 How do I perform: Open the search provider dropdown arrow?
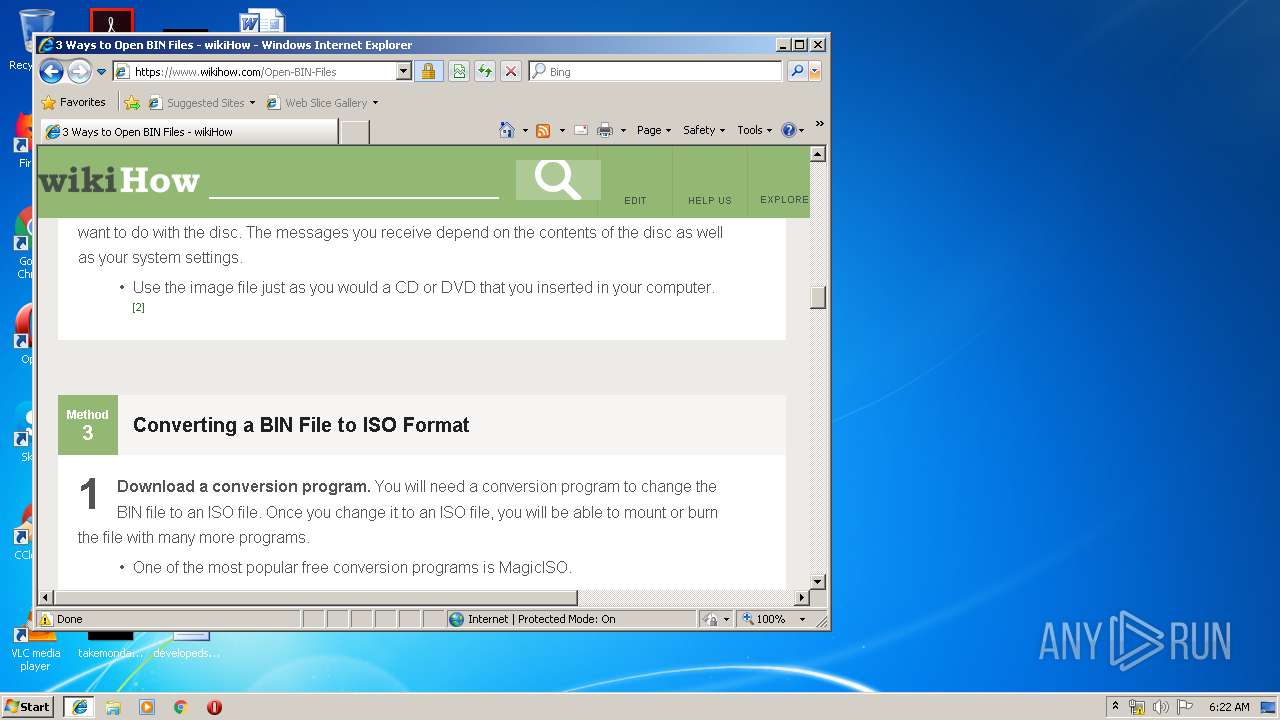tap(815, 71)
